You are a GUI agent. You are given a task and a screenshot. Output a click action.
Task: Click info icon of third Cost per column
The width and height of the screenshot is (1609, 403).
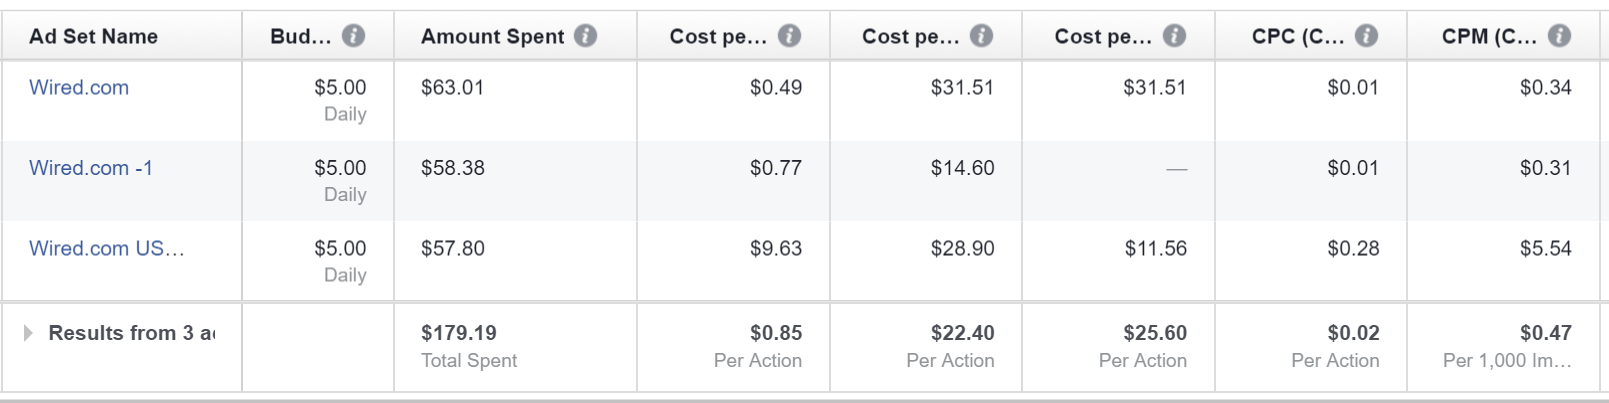pos(1175,36)
